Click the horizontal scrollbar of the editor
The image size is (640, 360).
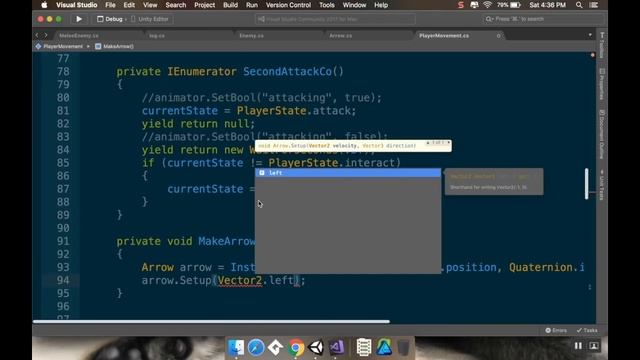click(211, 322)
